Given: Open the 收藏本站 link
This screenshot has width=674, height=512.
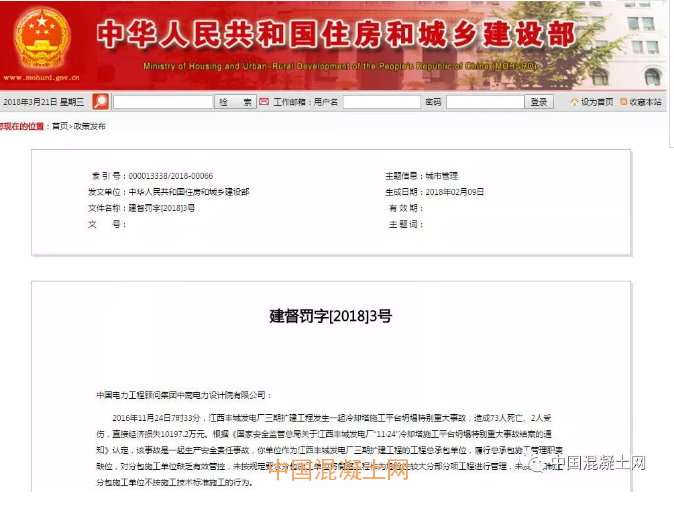Looking at the screenshot, I should tap(645, 102).
